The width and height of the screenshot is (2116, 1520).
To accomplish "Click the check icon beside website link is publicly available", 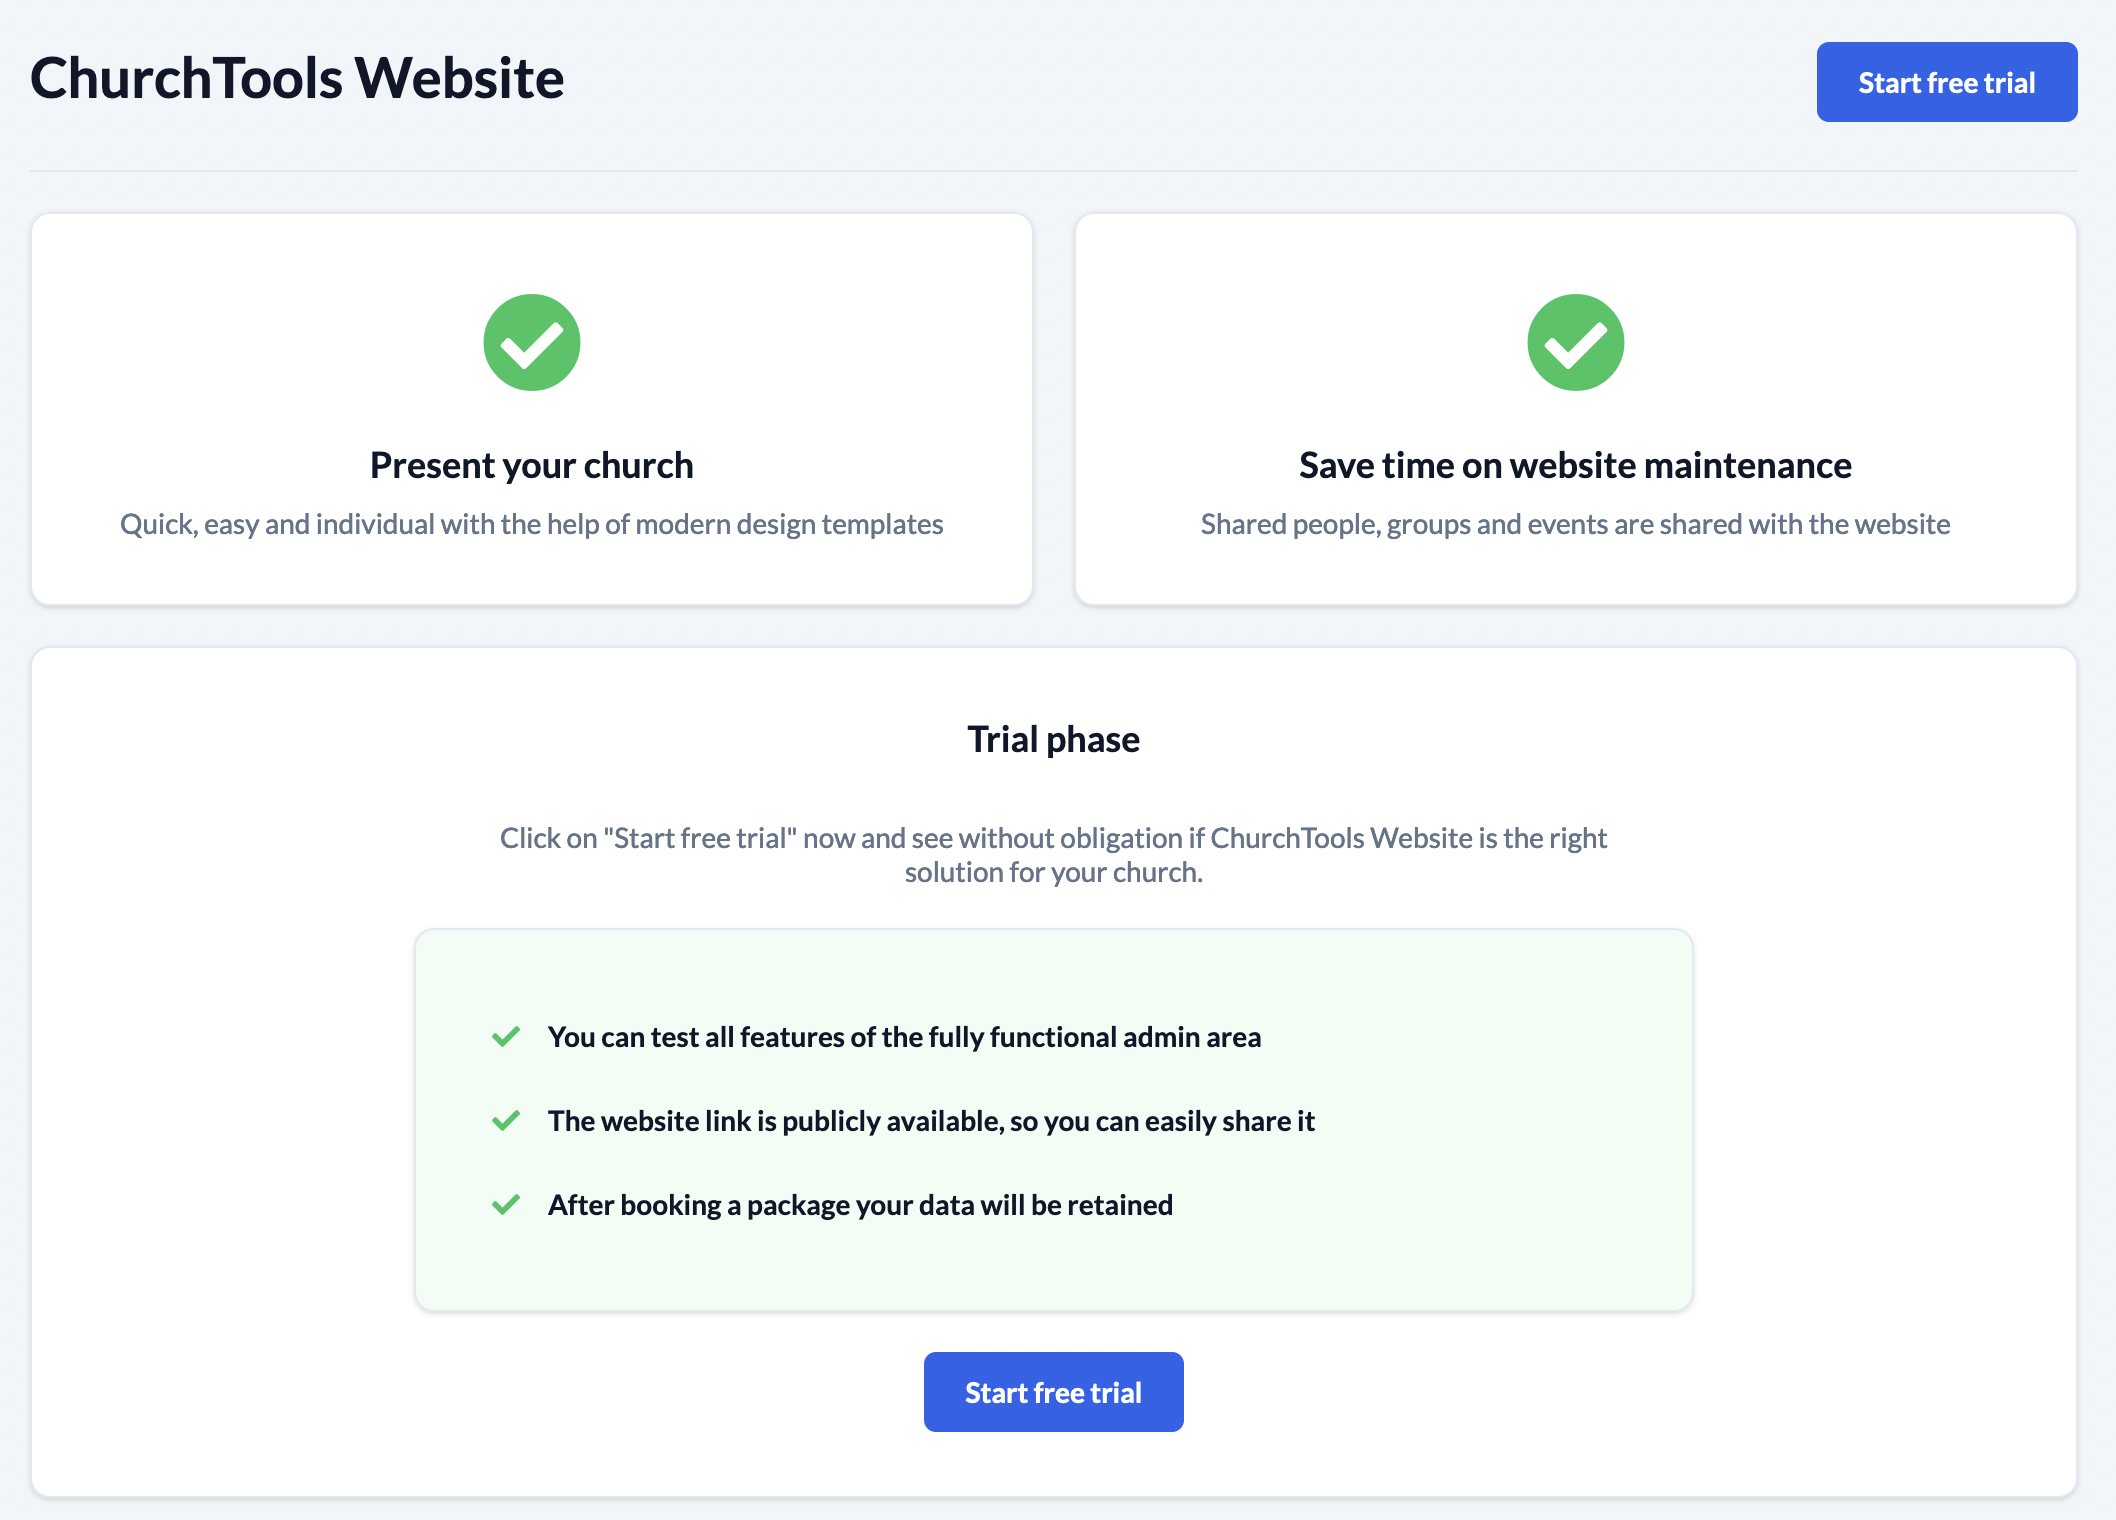I will tap(506, 1121).
